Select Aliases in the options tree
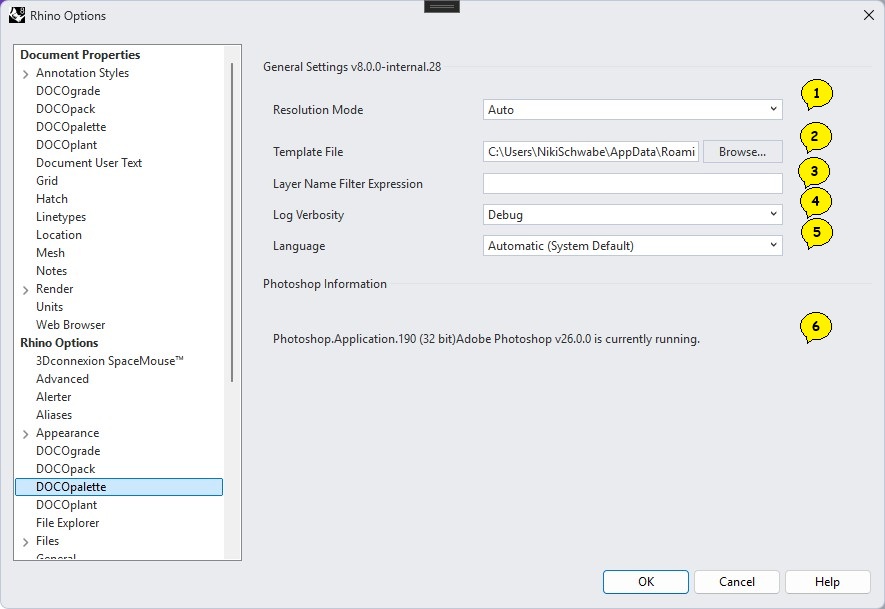The width and height of the screenshot is (885, 609). pos(54,415)
